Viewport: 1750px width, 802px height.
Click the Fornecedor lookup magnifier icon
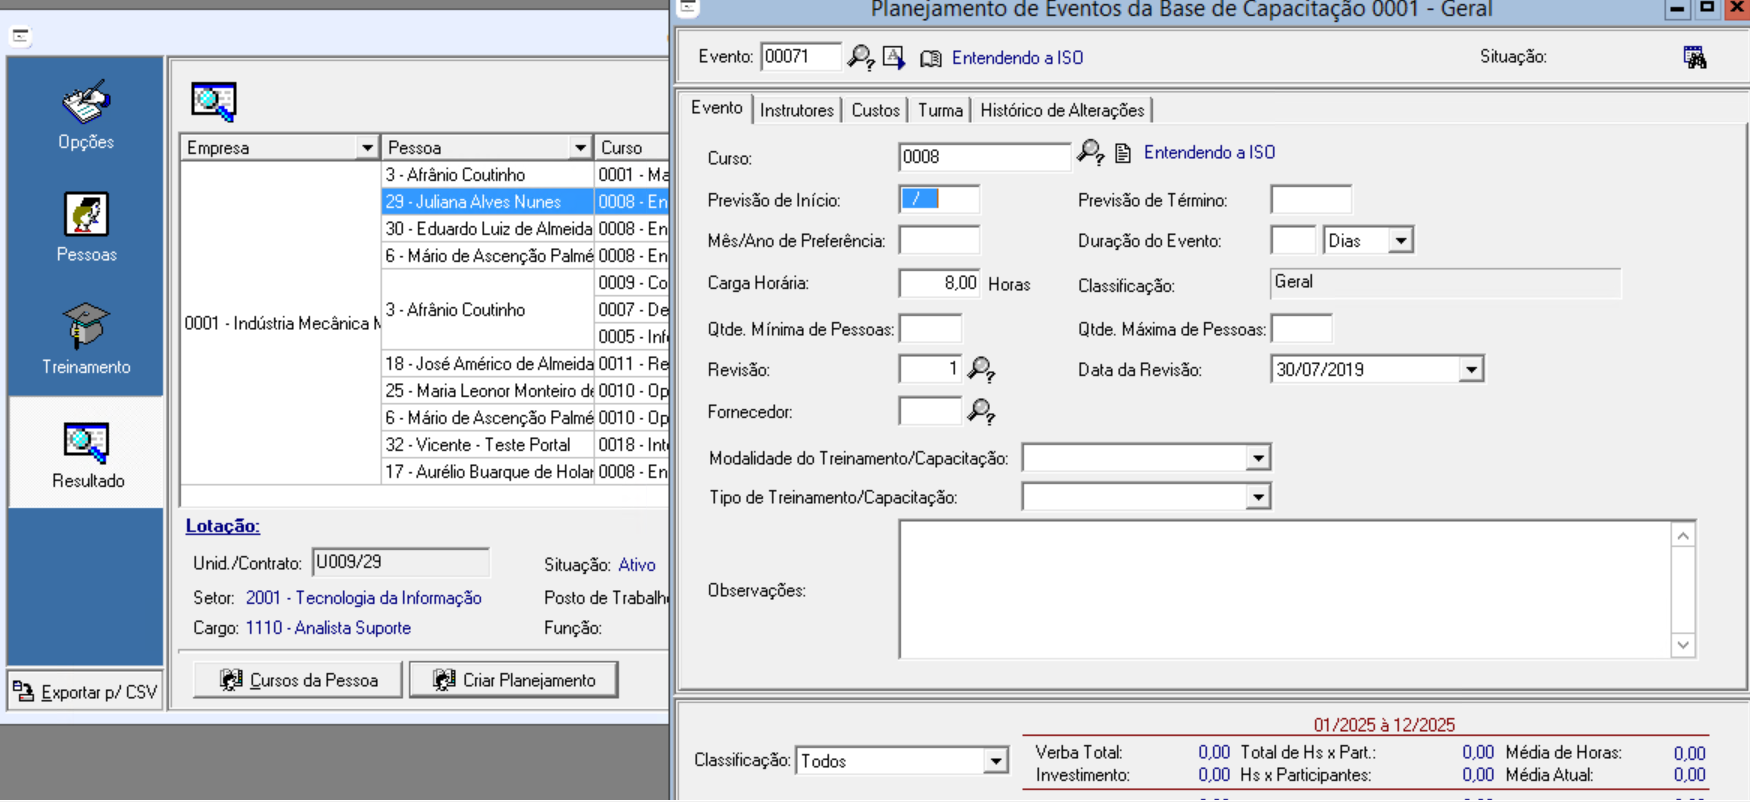(x=981, y=412)
